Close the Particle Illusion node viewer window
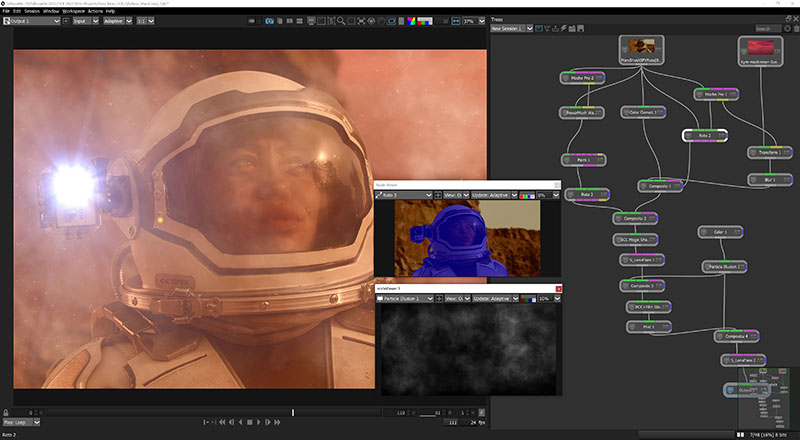 coord(558,288)
